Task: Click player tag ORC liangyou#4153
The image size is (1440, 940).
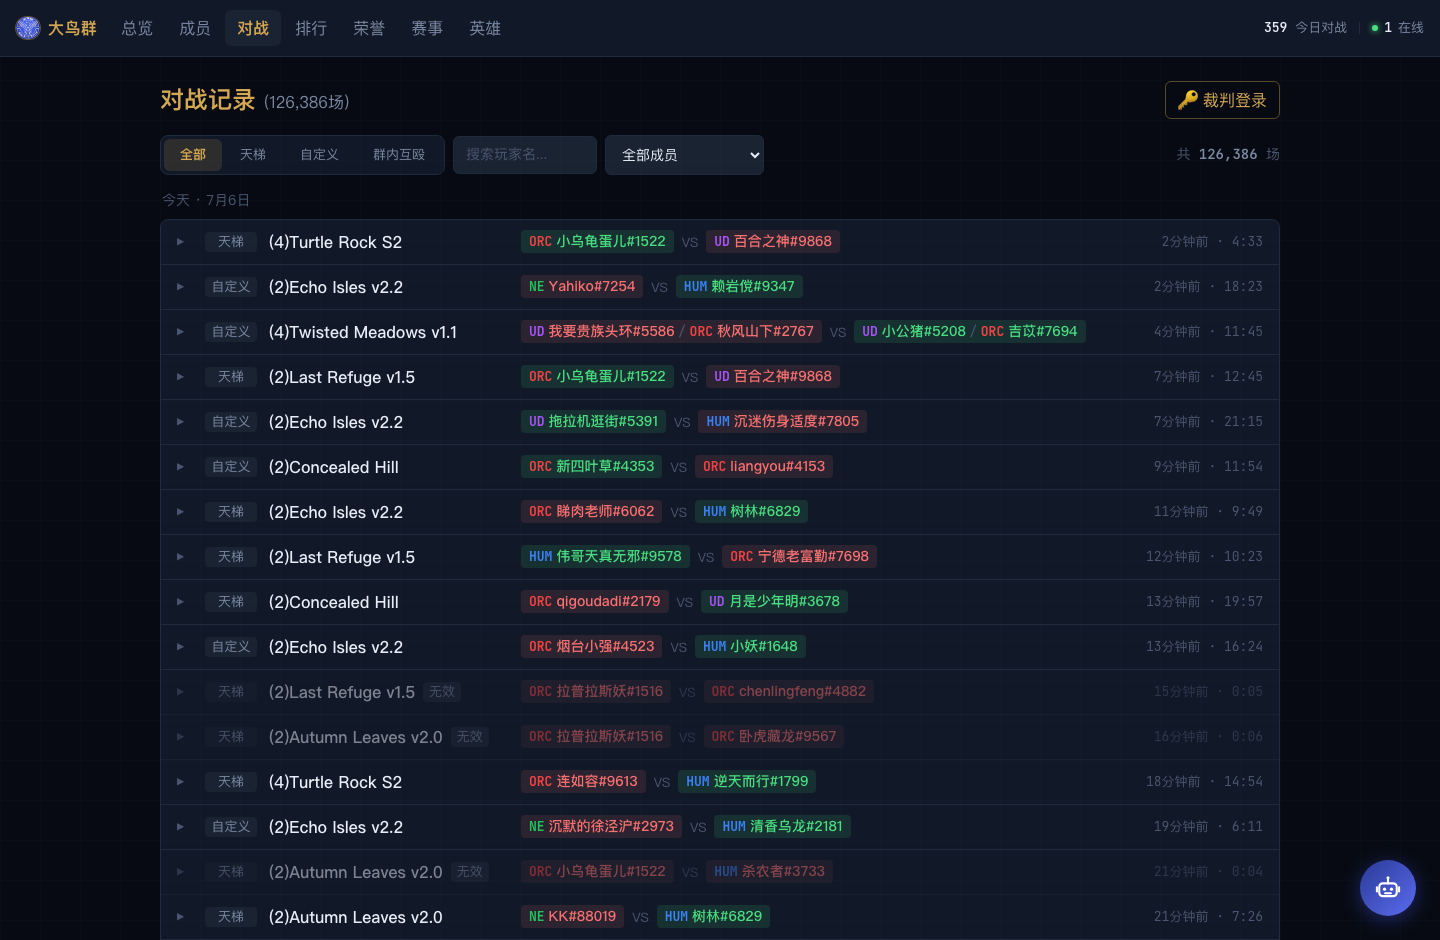Action: [764, 466]
